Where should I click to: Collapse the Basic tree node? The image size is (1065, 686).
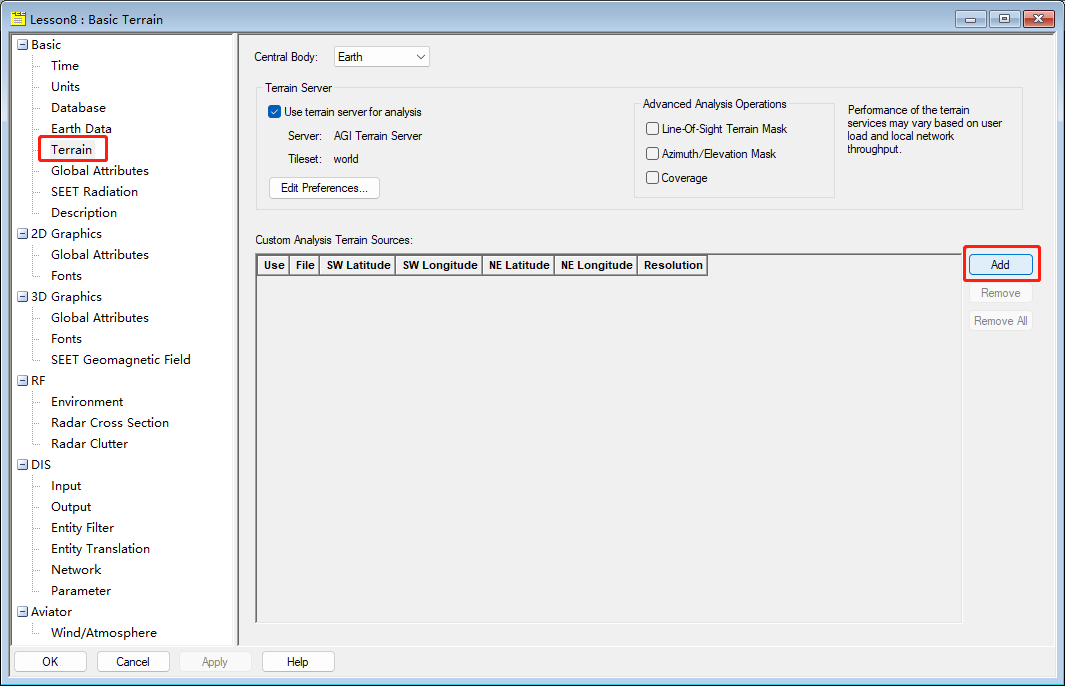click(23, 45)
